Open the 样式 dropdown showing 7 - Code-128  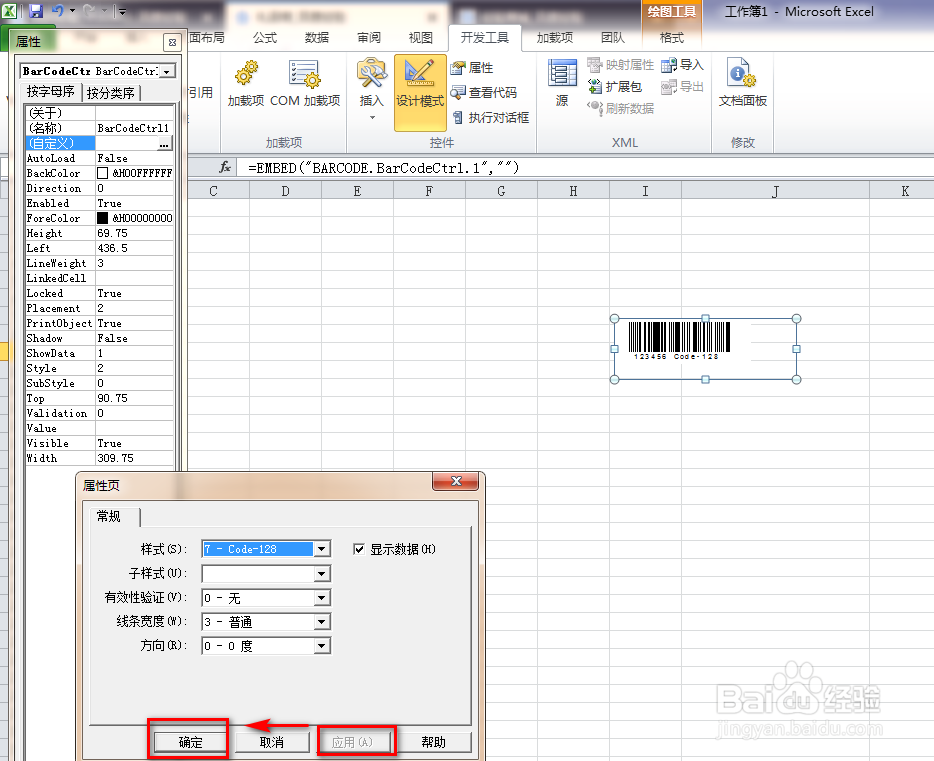coord(321,548)
